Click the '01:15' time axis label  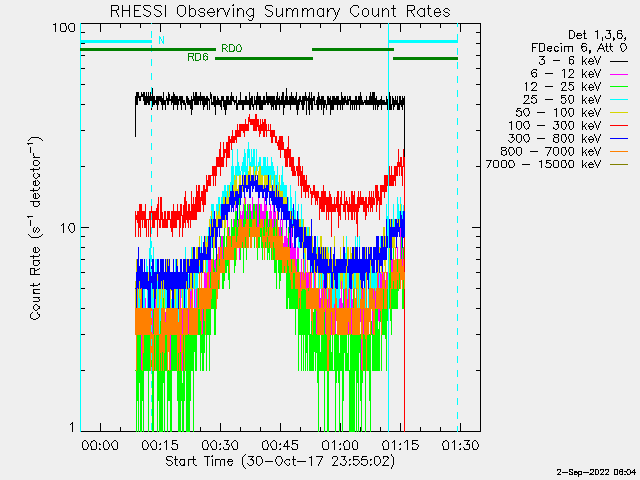point(400,445)
